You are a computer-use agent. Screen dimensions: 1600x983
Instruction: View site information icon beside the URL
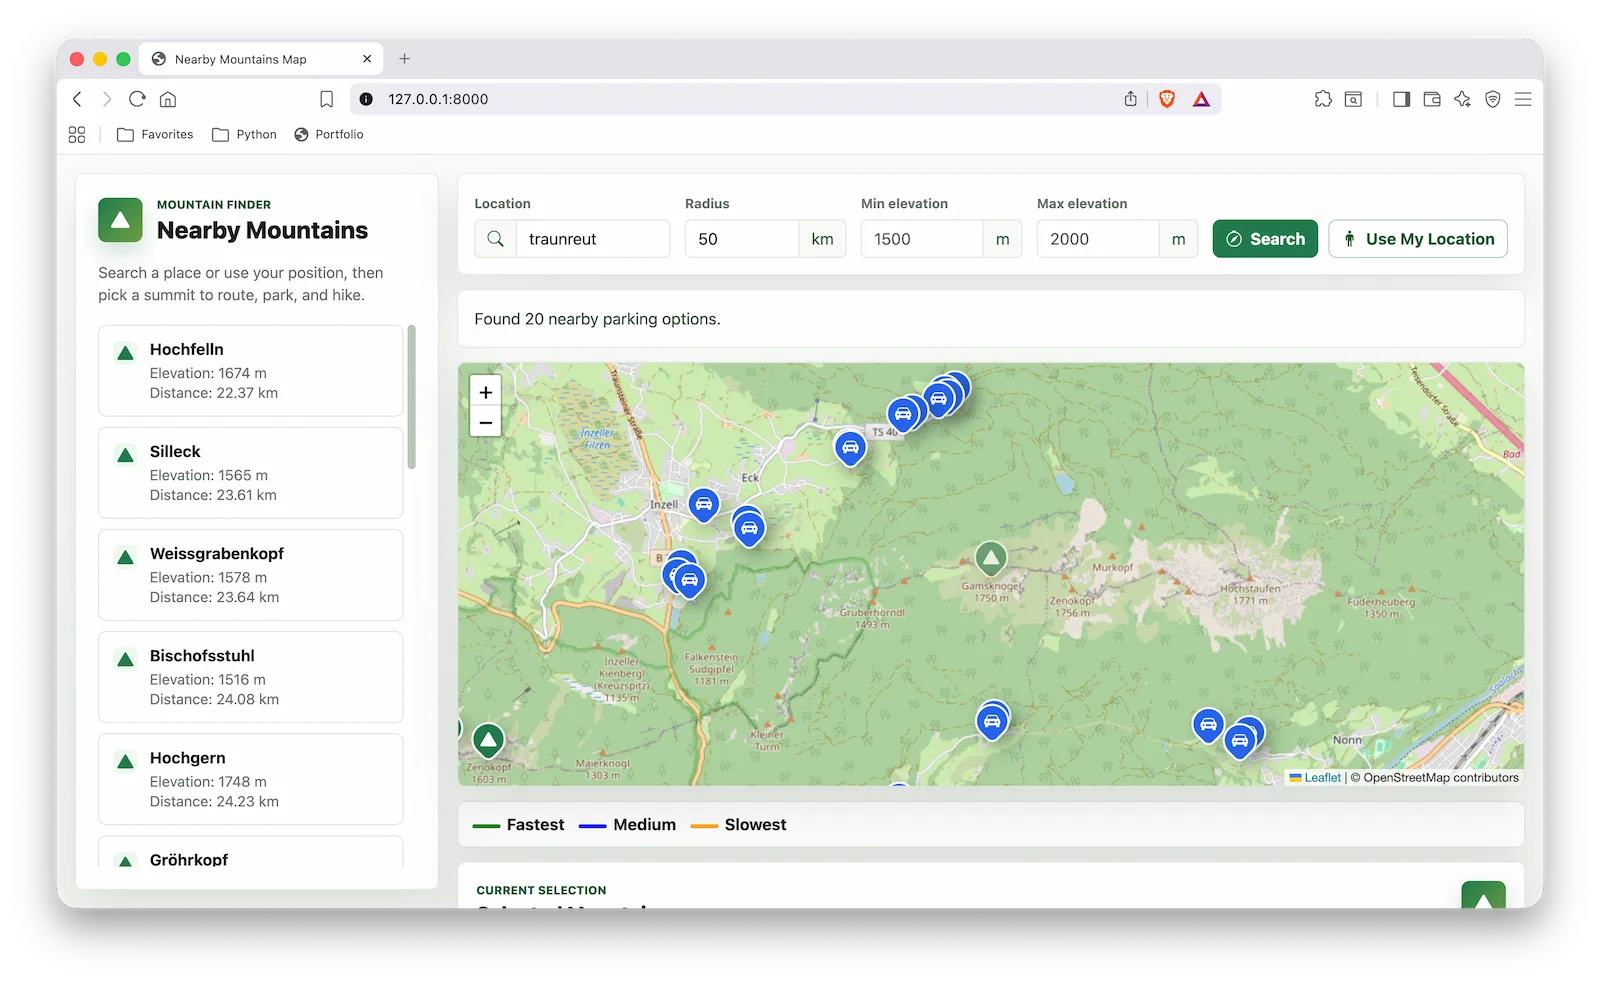pyautogui.click(x=366, y=99)
